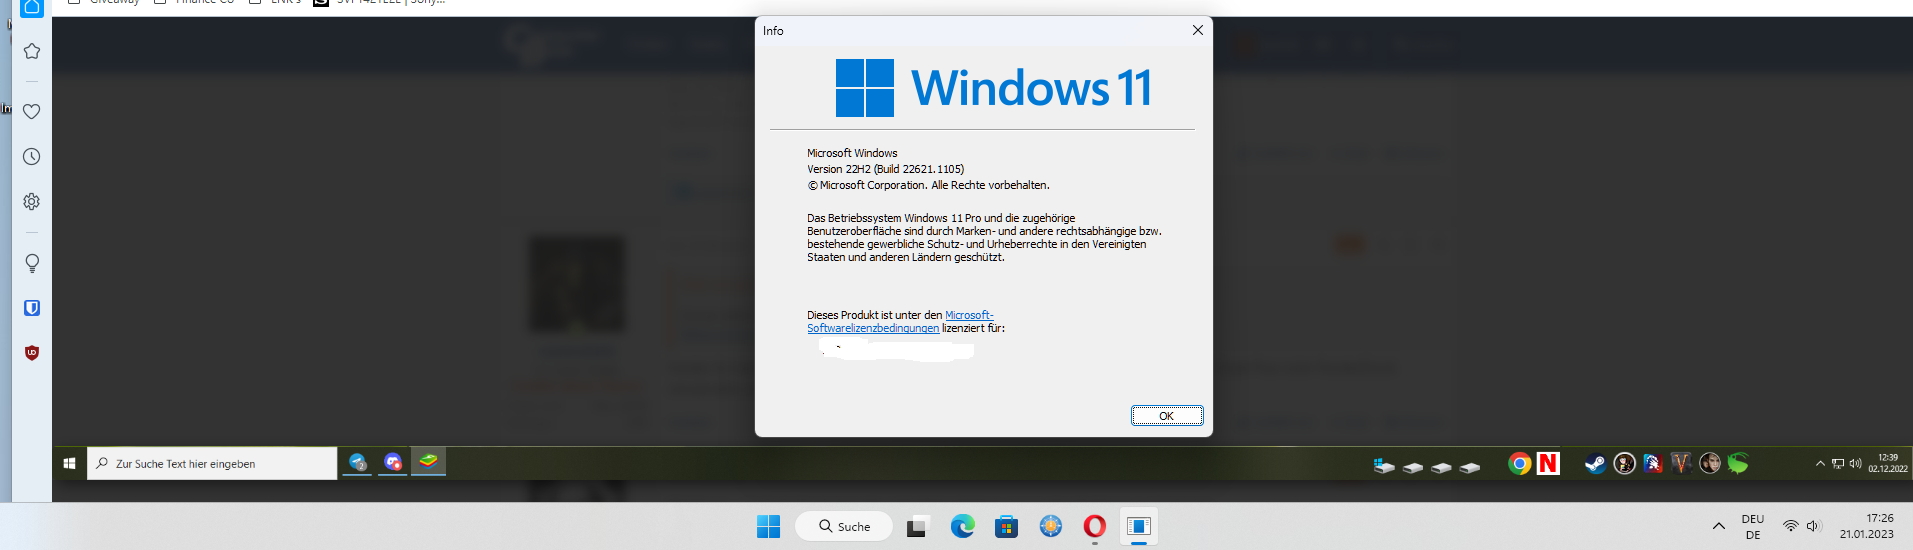Open the green bug-shaped icon
Image resolution: width=1913 pixels, height=550 pixels.
pyautogui.click(x=1738, y=463)
